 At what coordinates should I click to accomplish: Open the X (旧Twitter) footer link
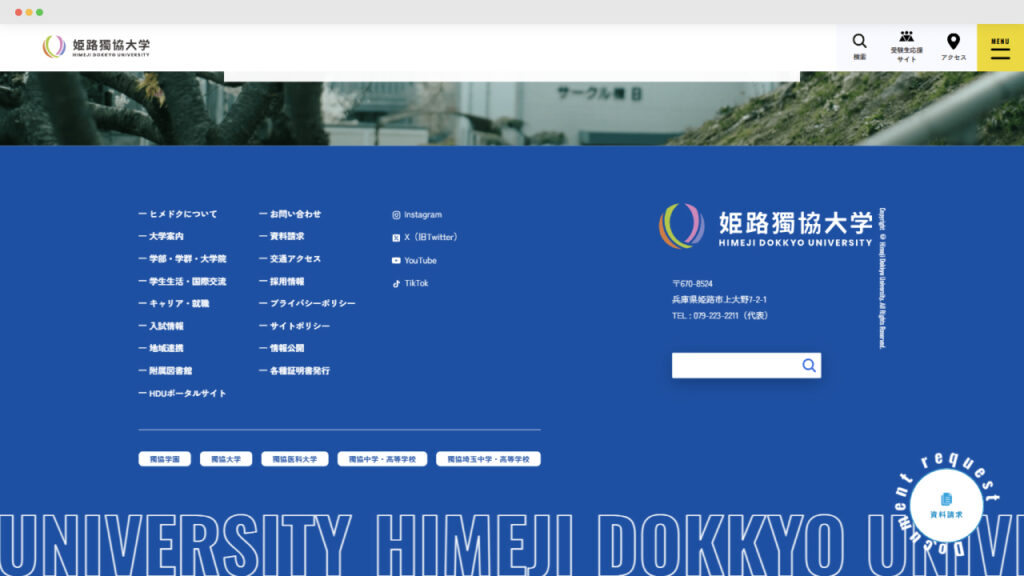(x=424, y=238)
